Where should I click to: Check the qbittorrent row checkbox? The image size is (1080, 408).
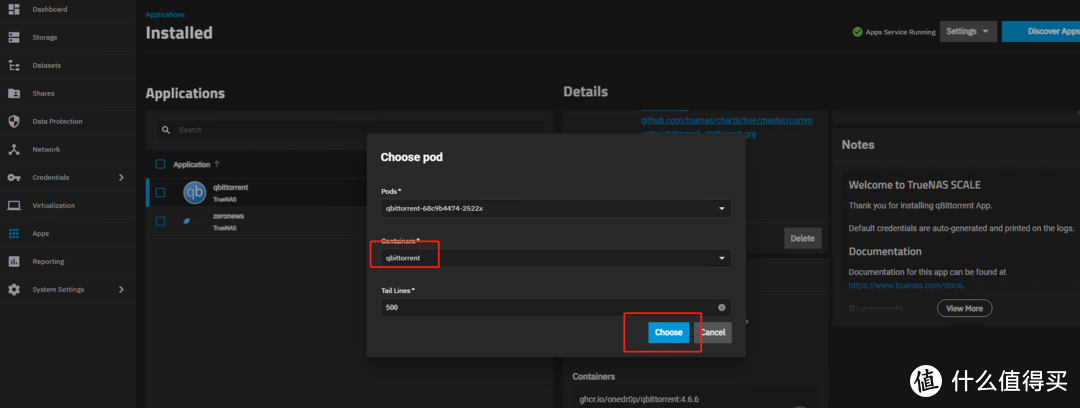tap(160, 193)
